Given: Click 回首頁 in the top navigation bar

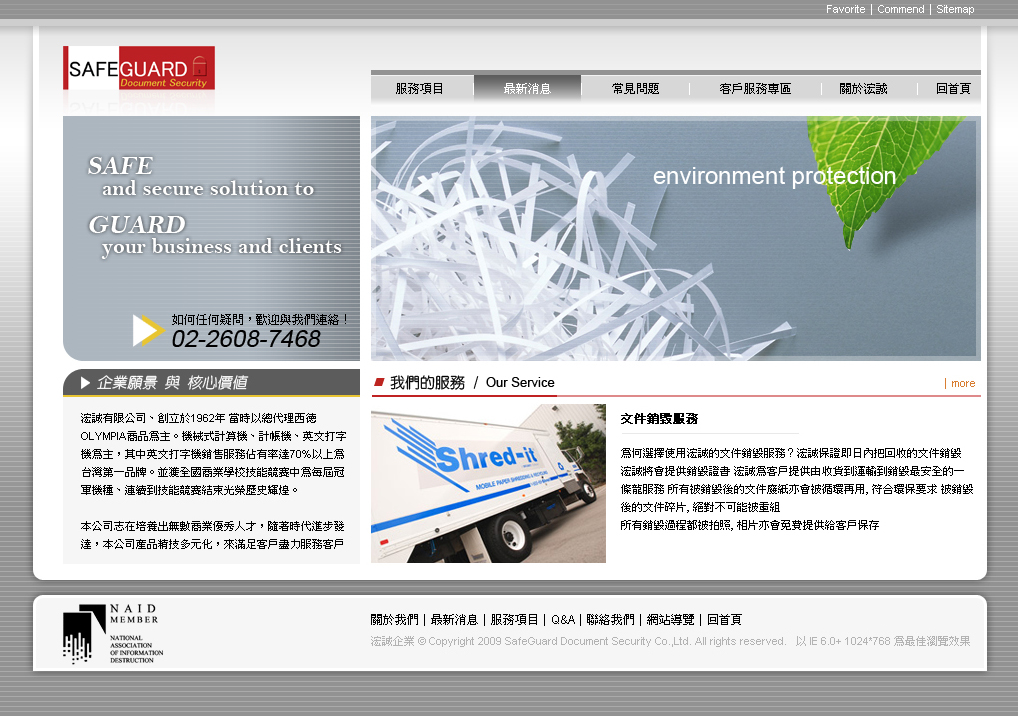Looking at the screenshot, I should pyautogui.click(x=953, y=89).
